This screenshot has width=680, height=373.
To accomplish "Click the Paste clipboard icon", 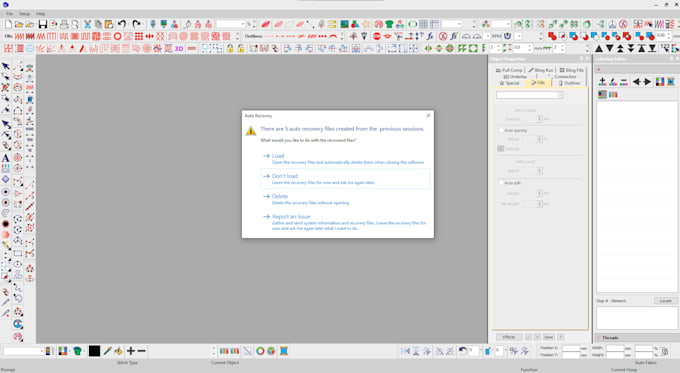I will (x=109, y=24).
